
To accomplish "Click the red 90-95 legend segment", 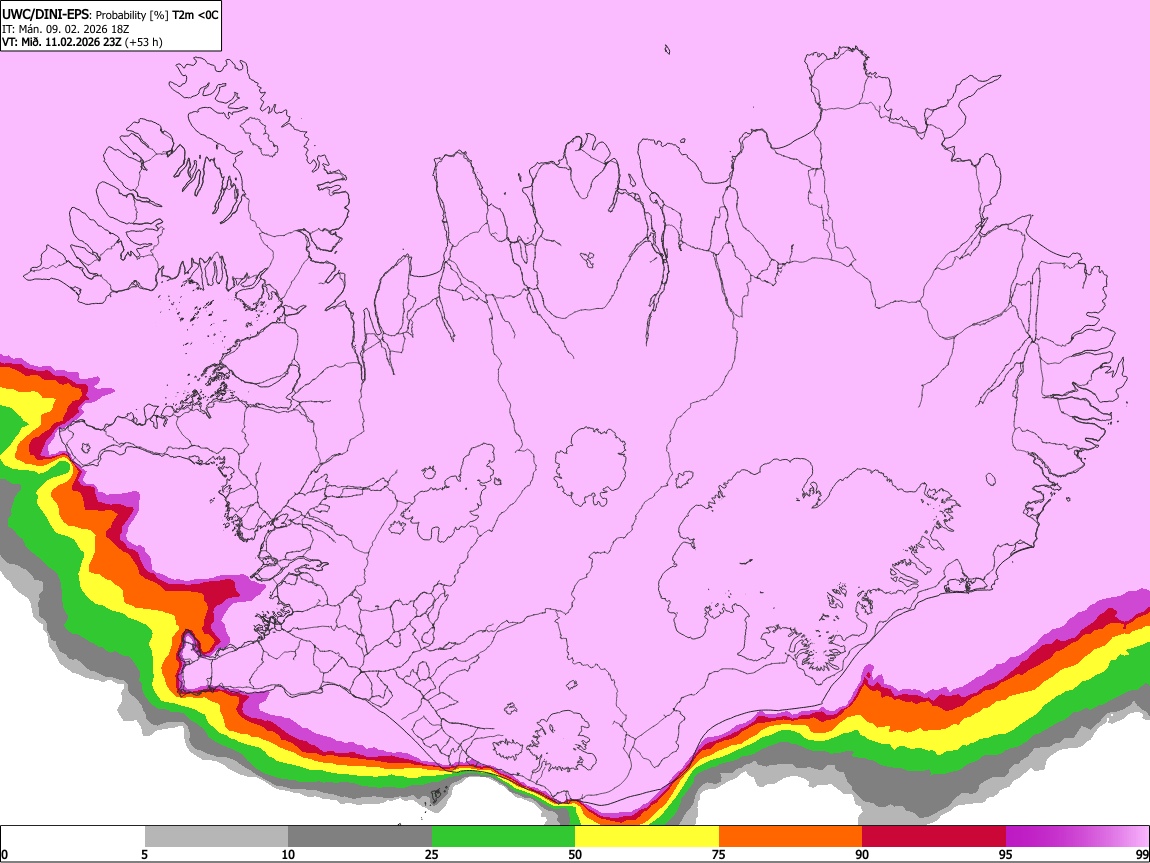I will pos(934,836).
